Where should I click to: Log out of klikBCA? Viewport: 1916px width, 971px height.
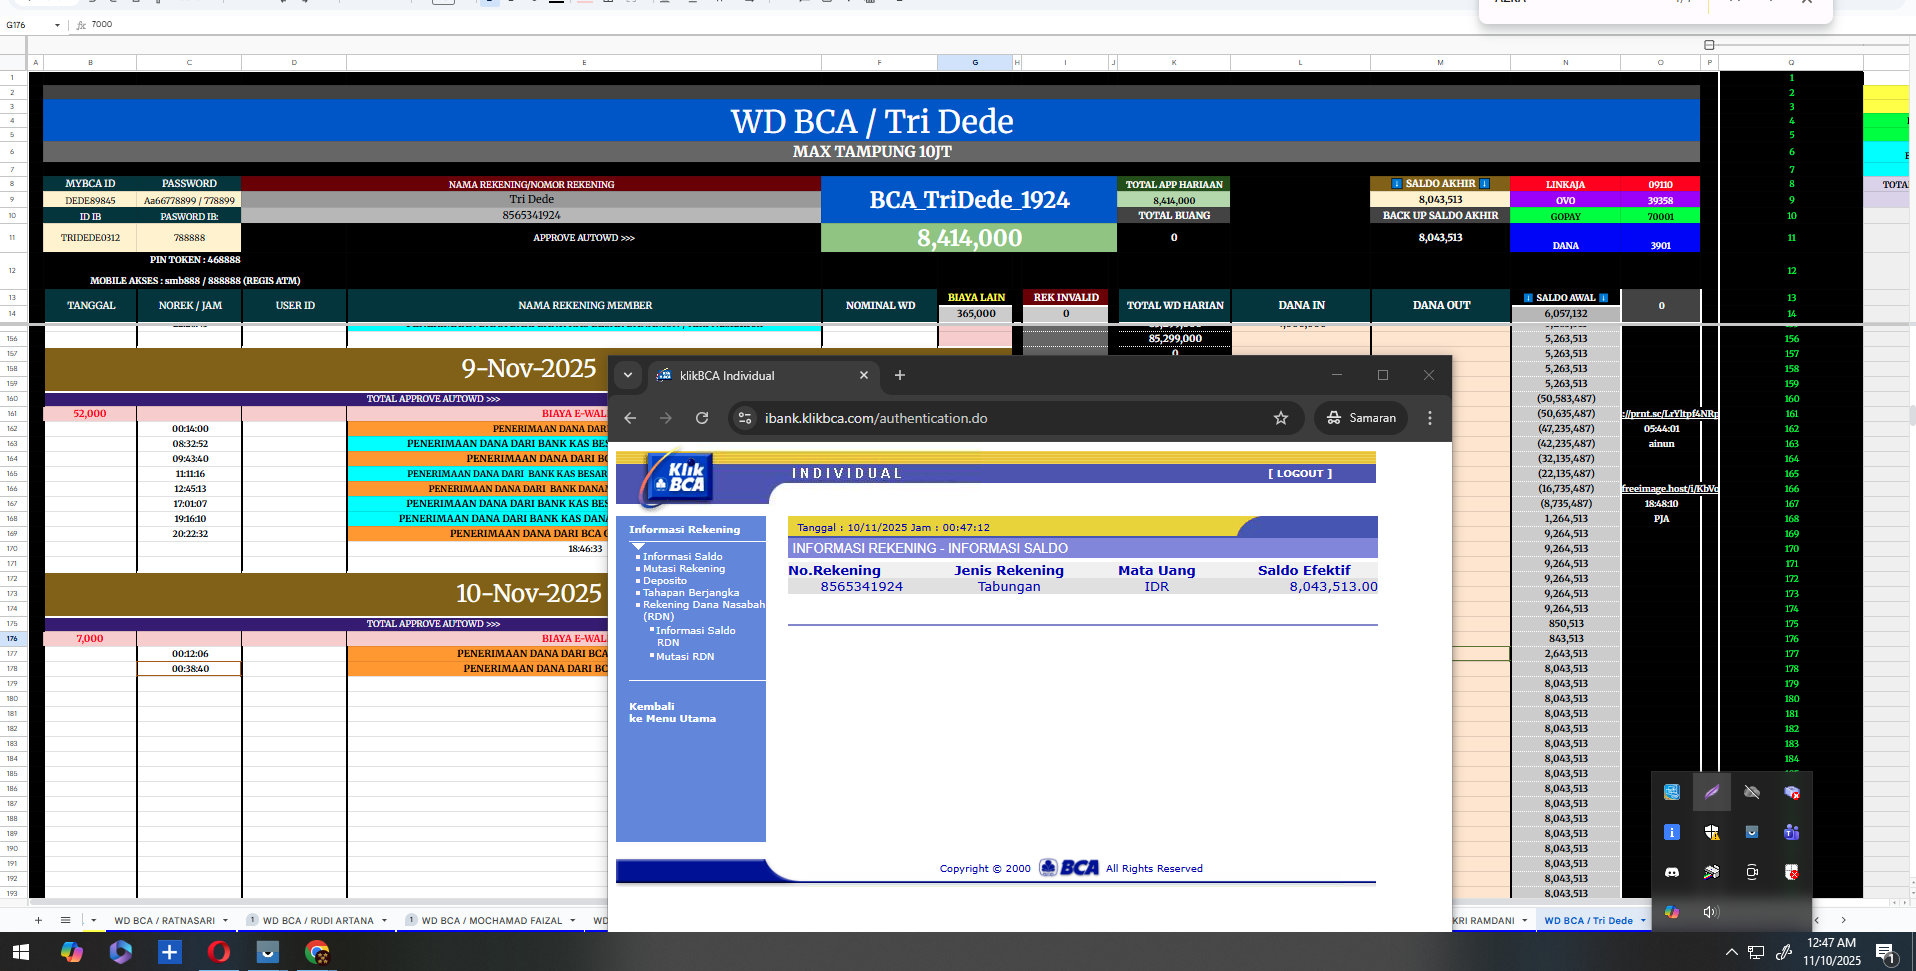(x=1300, y=474)
